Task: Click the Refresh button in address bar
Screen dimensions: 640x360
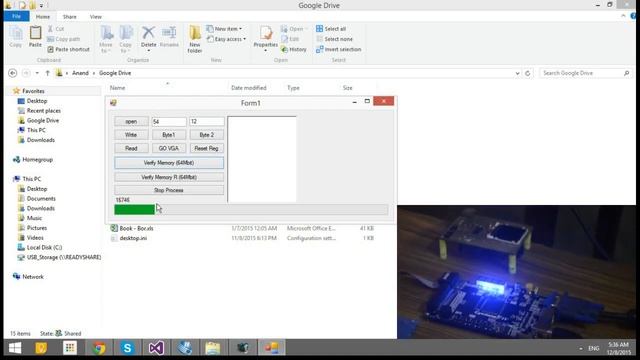Action: [527, 73]
